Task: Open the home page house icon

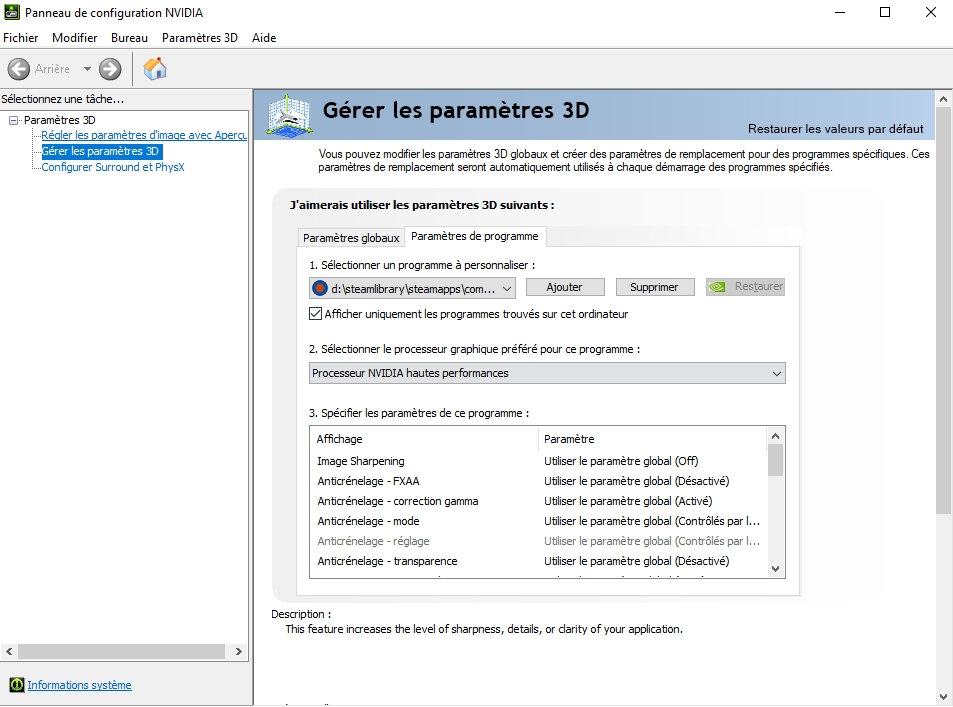Action: click(x=155, y=68)
